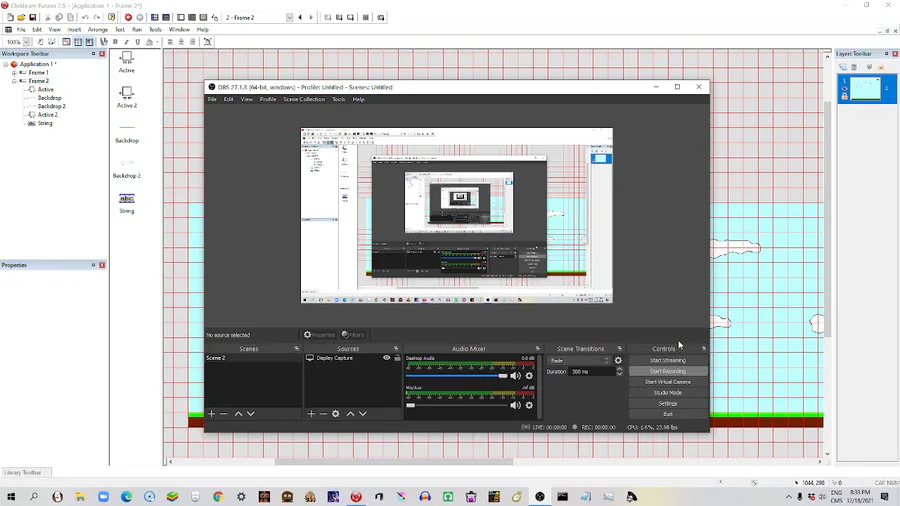Viewport: 900px width, 506px height.
Task: Add a new source with plus icon
Action: pos(311,414)
